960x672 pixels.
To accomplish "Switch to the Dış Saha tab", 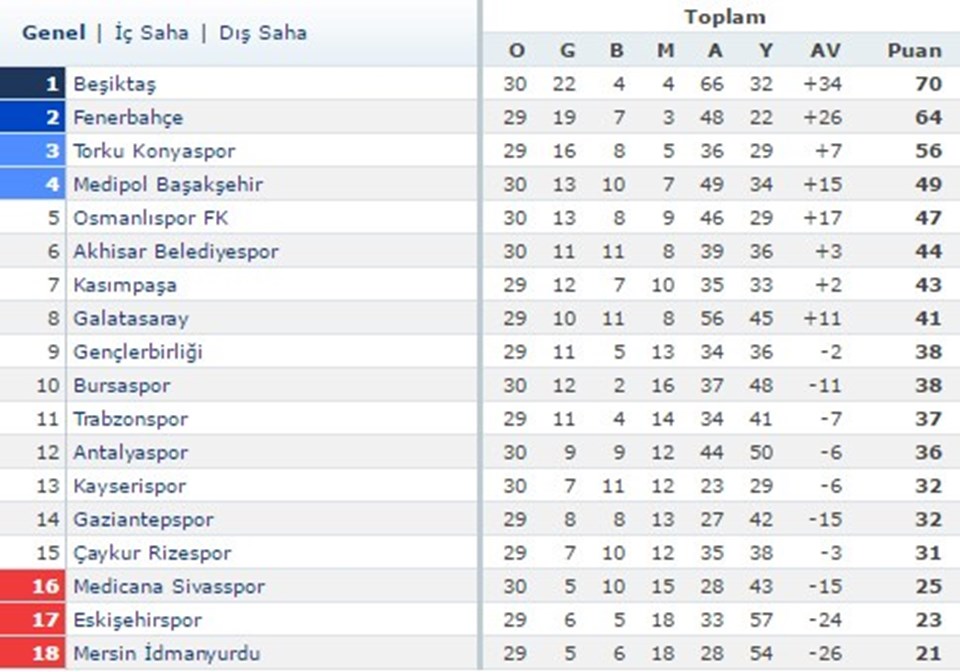I will (x=263, y=32).
